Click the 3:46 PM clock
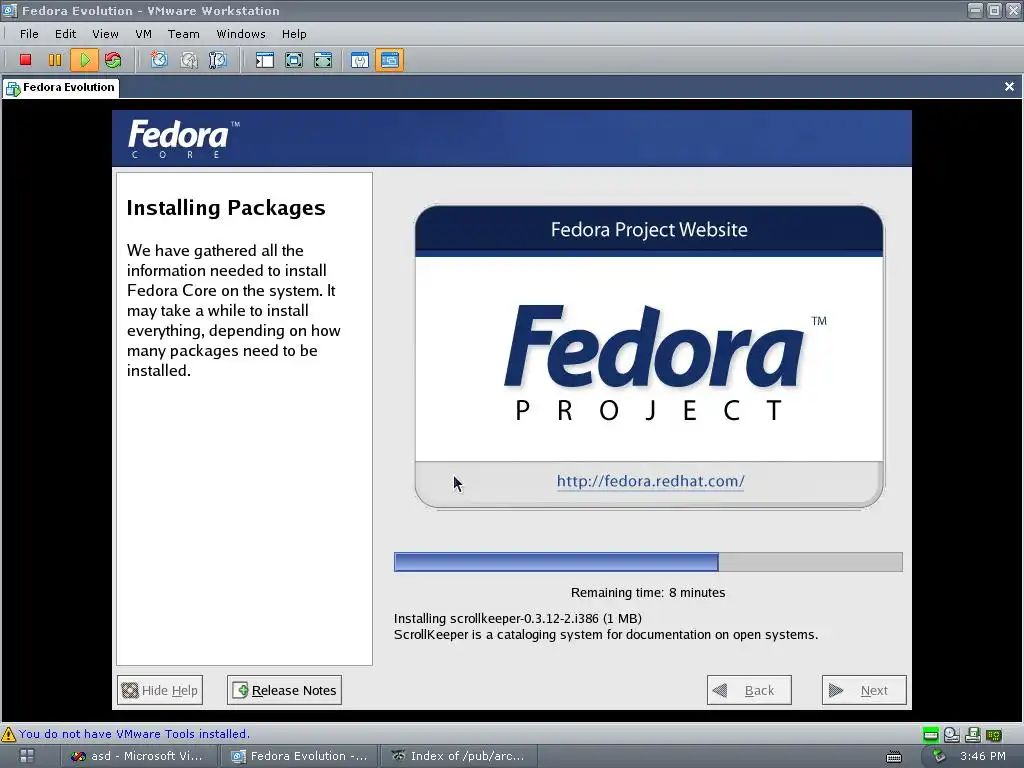The height and width of the screenshot is (768, 1024). [983, 756]
